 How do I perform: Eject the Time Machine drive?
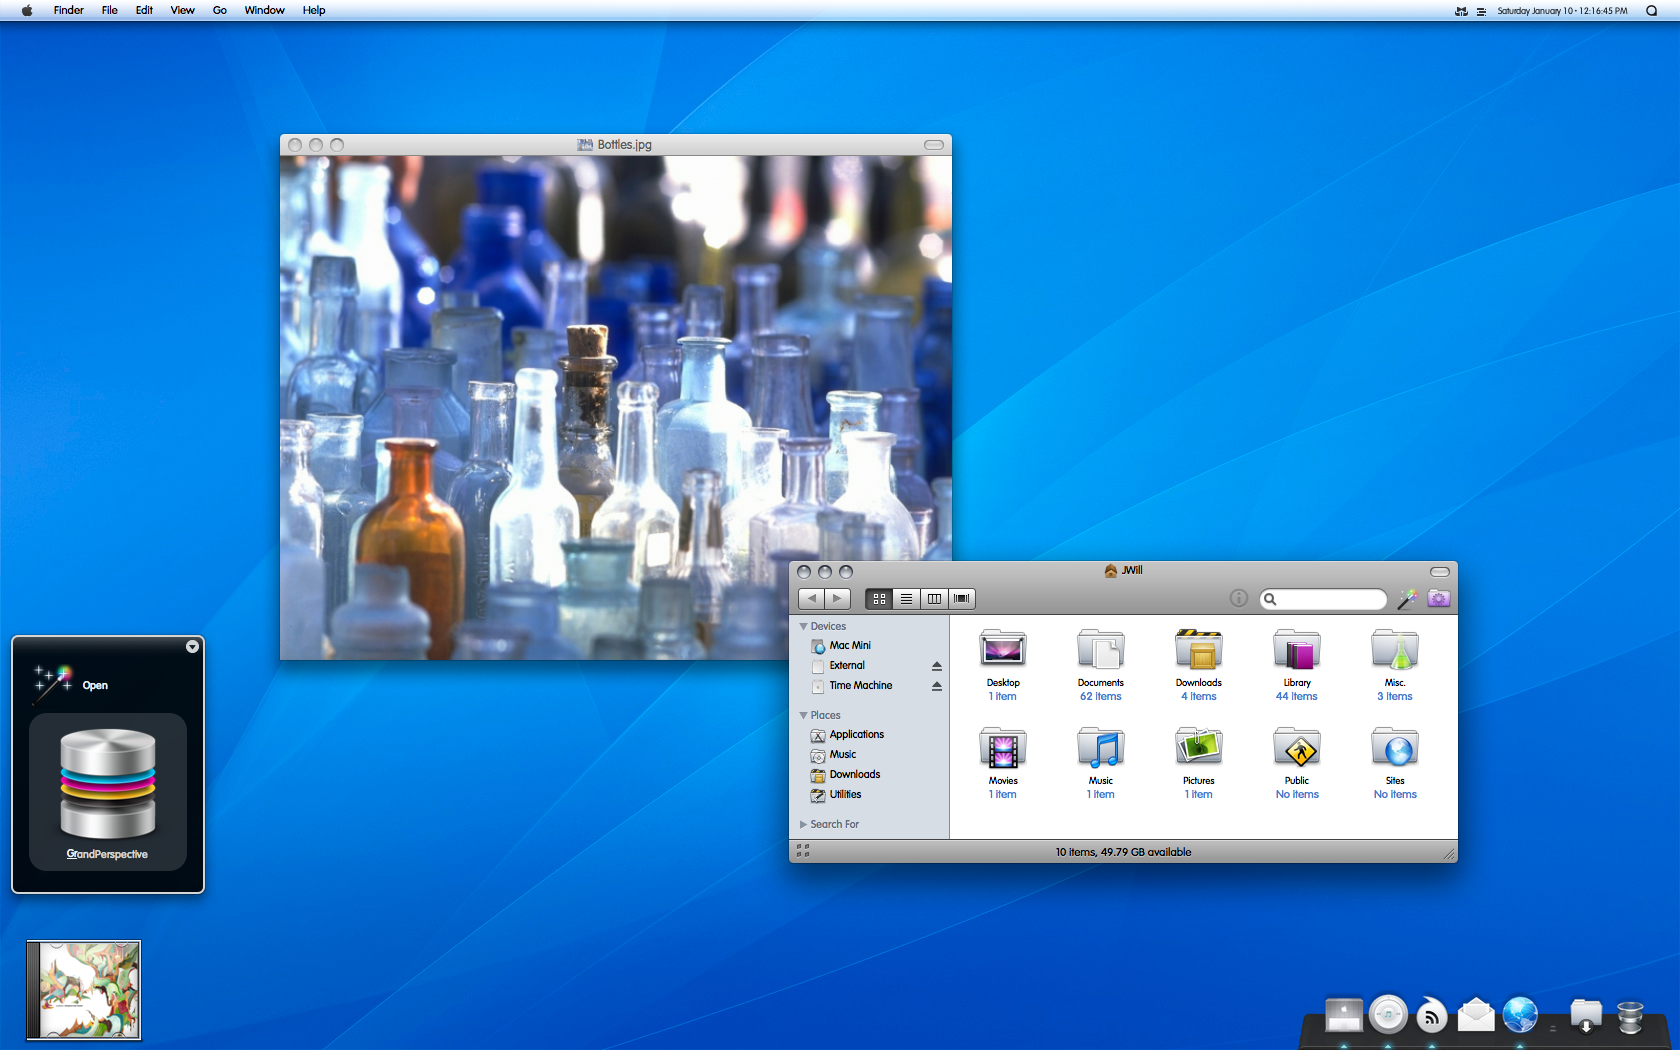(937, 686)
